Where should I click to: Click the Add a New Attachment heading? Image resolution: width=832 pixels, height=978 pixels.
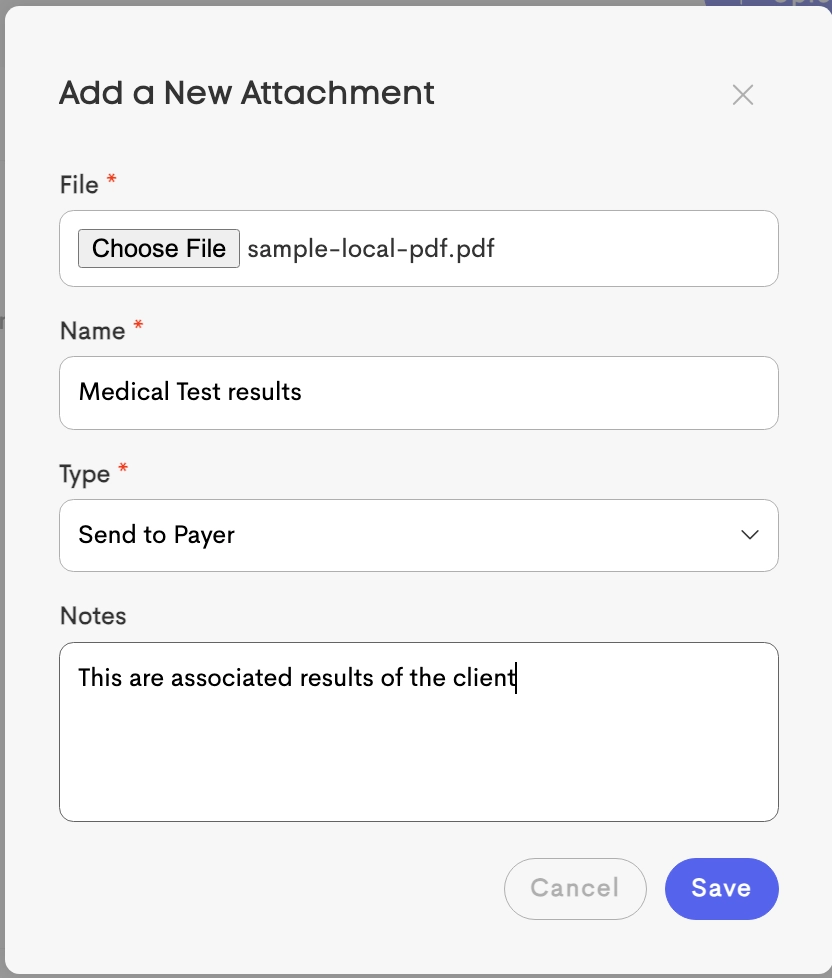click(247, 94)
